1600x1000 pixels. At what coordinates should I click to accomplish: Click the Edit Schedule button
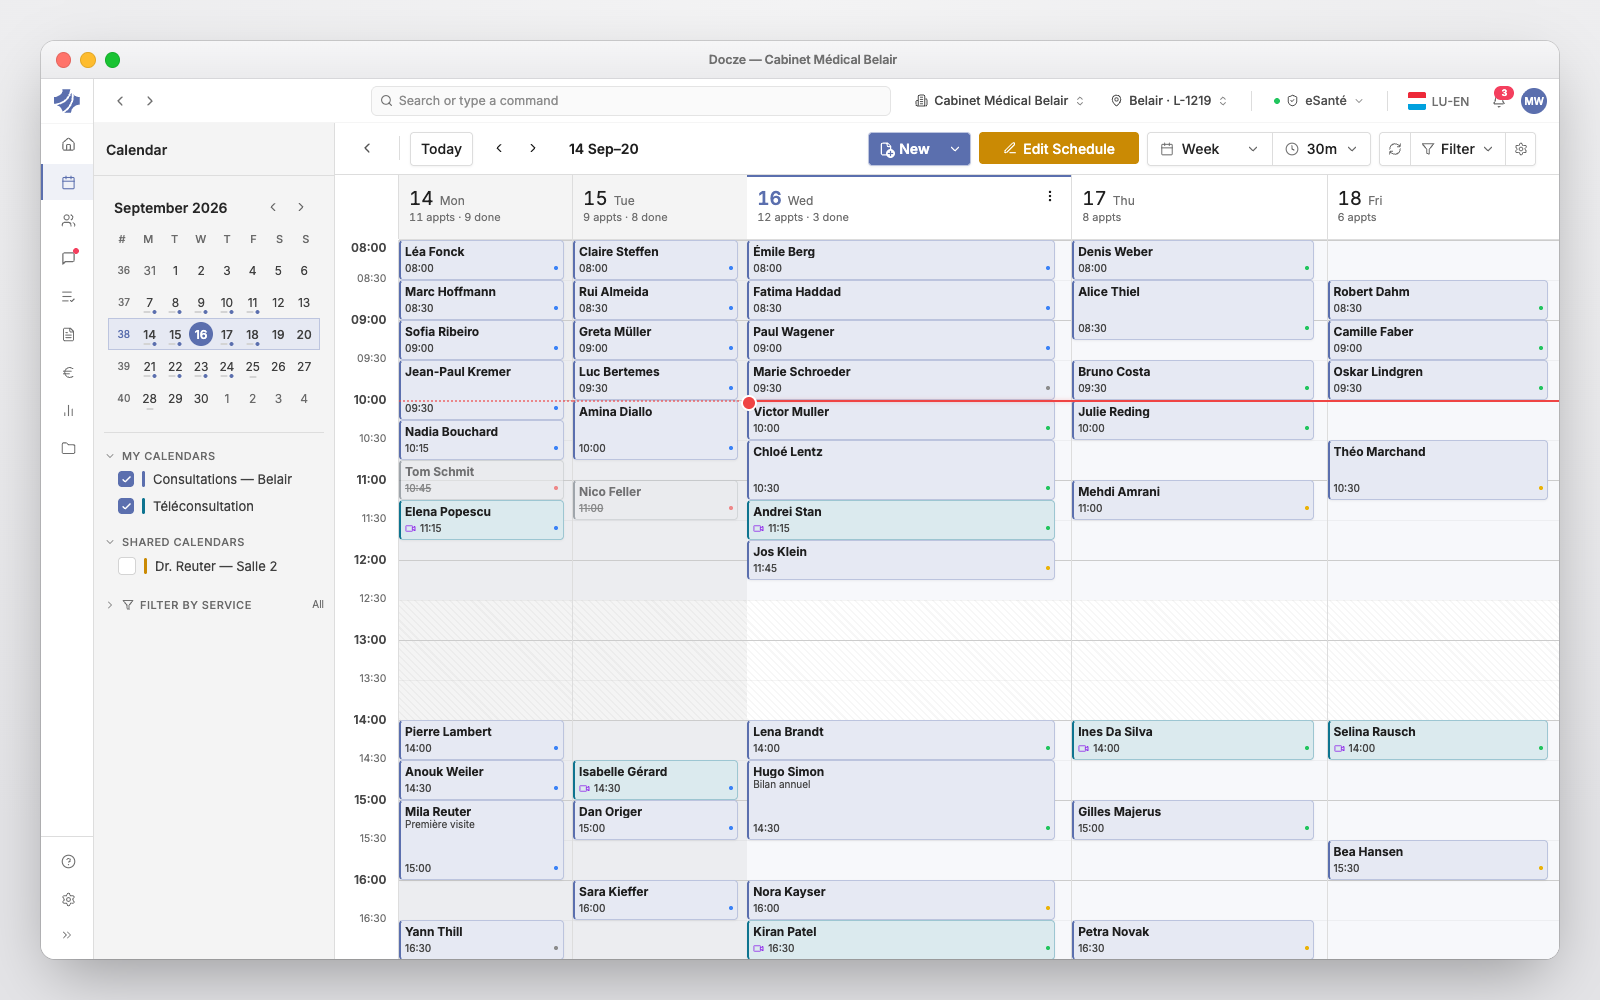1058,149
